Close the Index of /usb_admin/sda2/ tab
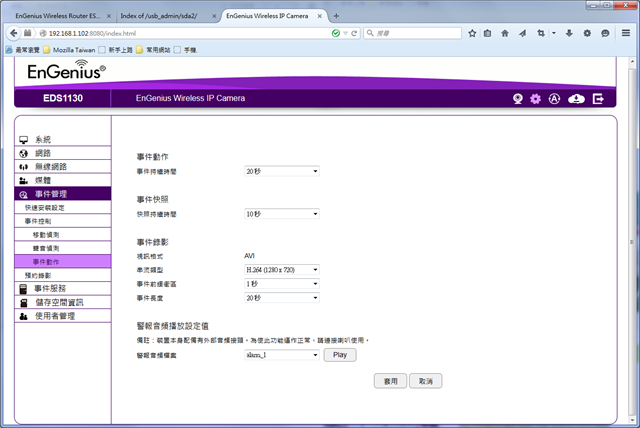The width and height of the screenshot is (640, 428). (x=214, y=16)
